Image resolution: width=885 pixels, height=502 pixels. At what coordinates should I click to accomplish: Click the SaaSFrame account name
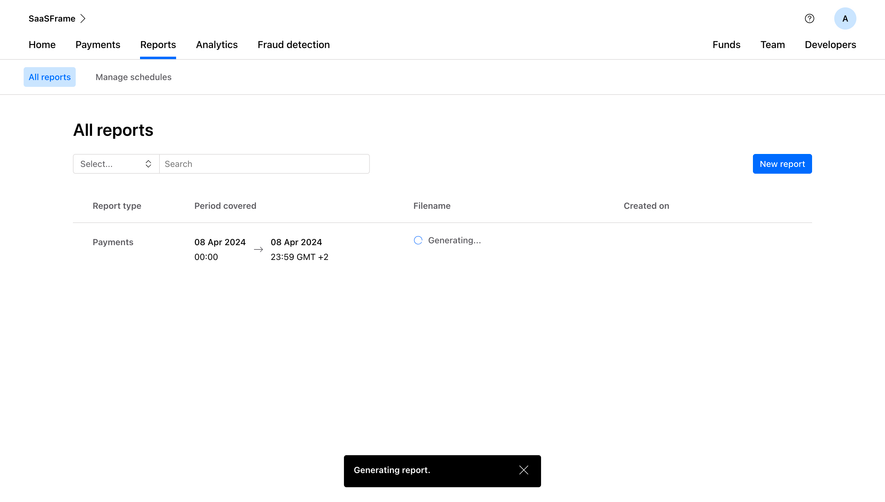52,19
